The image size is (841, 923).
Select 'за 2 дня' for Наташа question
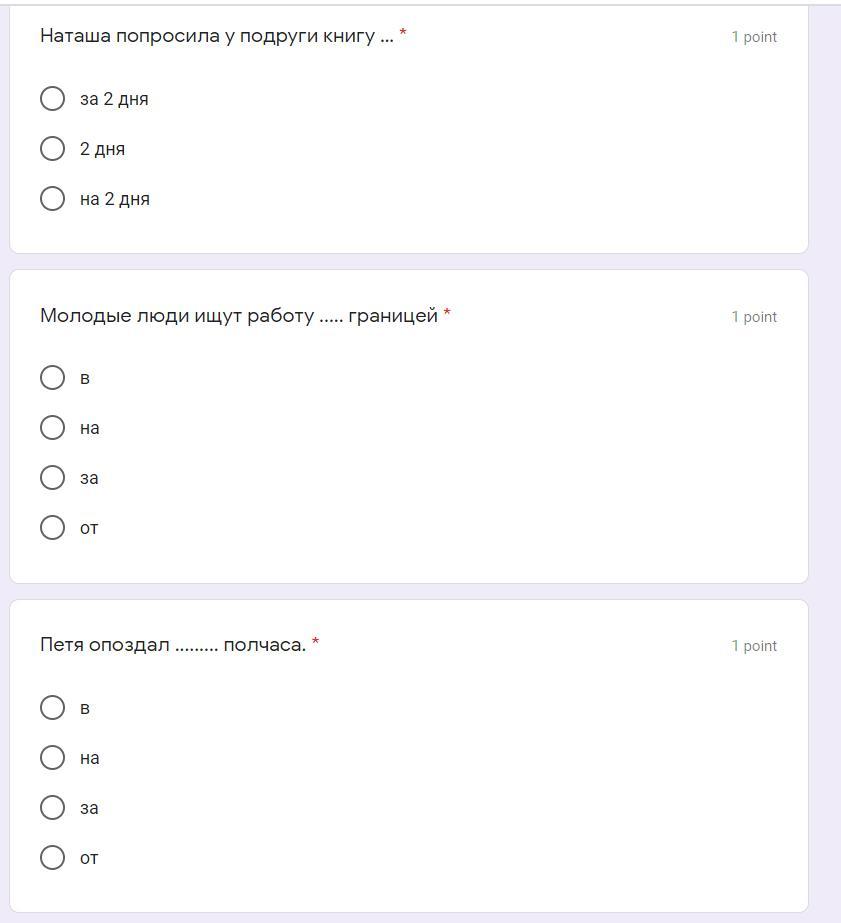[52, 99]
